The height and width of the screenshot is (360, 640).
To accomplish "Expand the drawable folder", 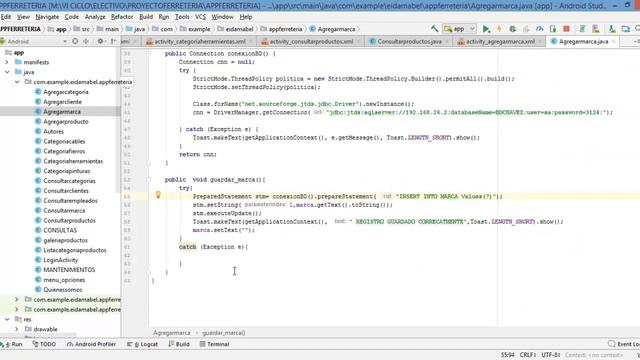I will point(17,329).
